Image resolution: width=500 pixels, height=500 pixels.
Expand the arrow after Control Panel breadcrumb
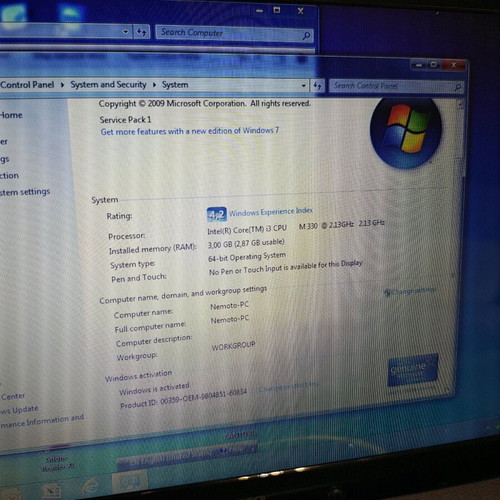pyautogui.click(x=62, y=85)
